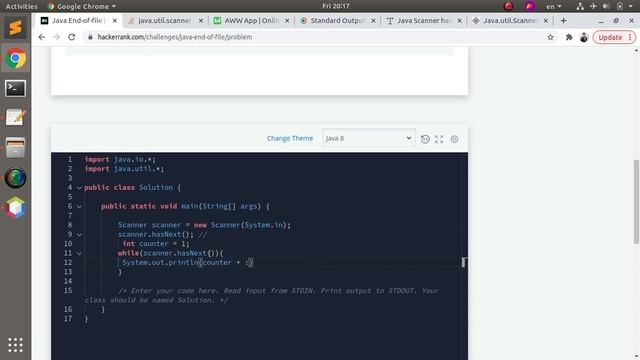Click the Change Theme link
Screen dimensions: 640x360
(x=290, y=138)
